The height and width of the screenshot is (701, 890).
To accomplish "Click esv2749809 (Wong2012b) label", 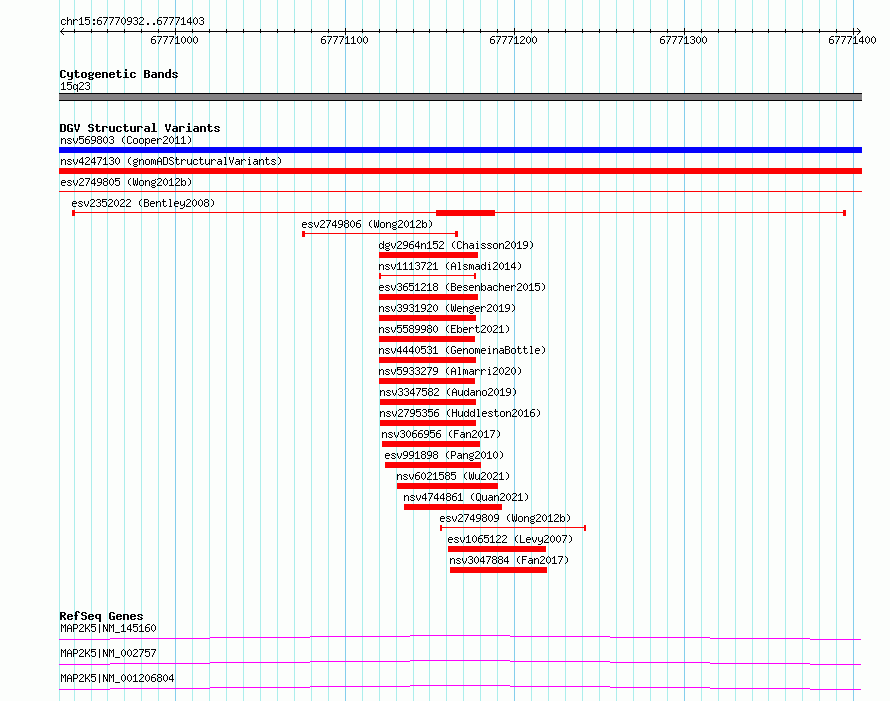I will click(505, 518).
